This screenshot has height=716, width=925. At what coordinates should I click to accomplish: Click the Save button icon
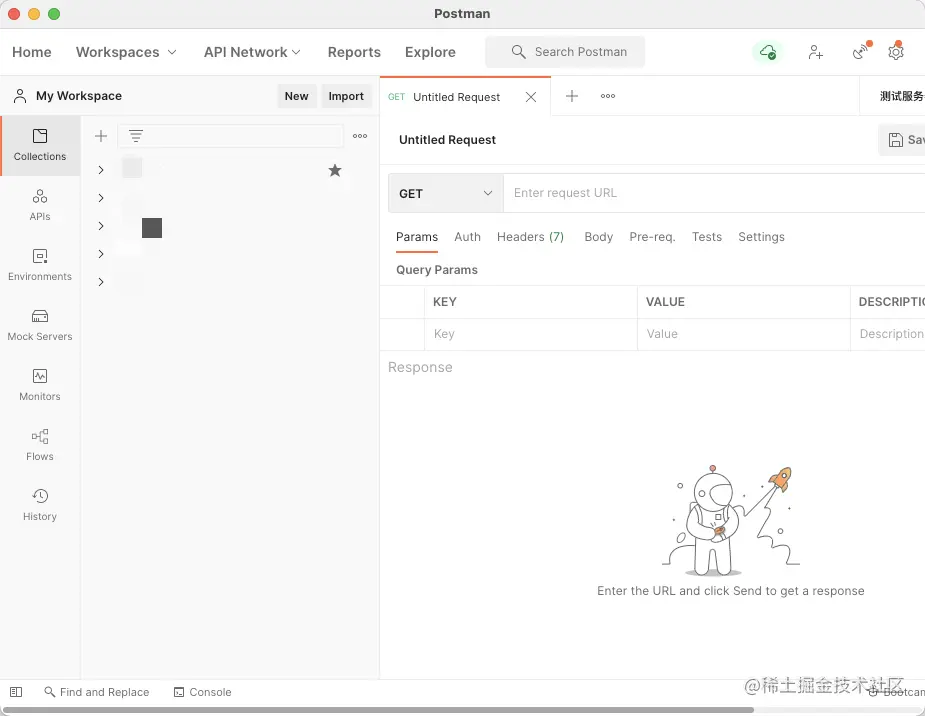[x=896, y=140]
